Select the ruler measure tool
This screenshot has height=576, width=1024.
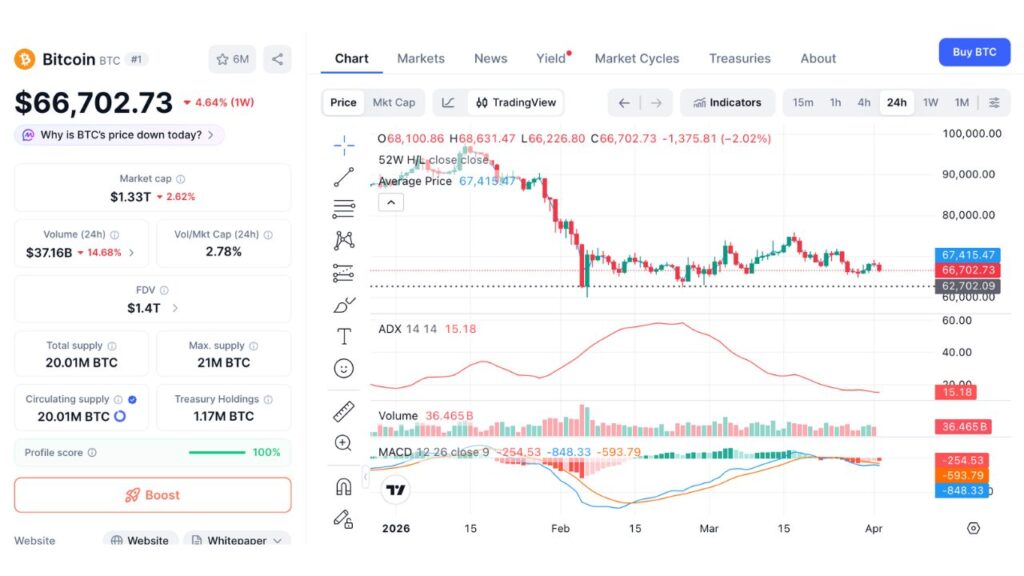[x=343, y=410]
